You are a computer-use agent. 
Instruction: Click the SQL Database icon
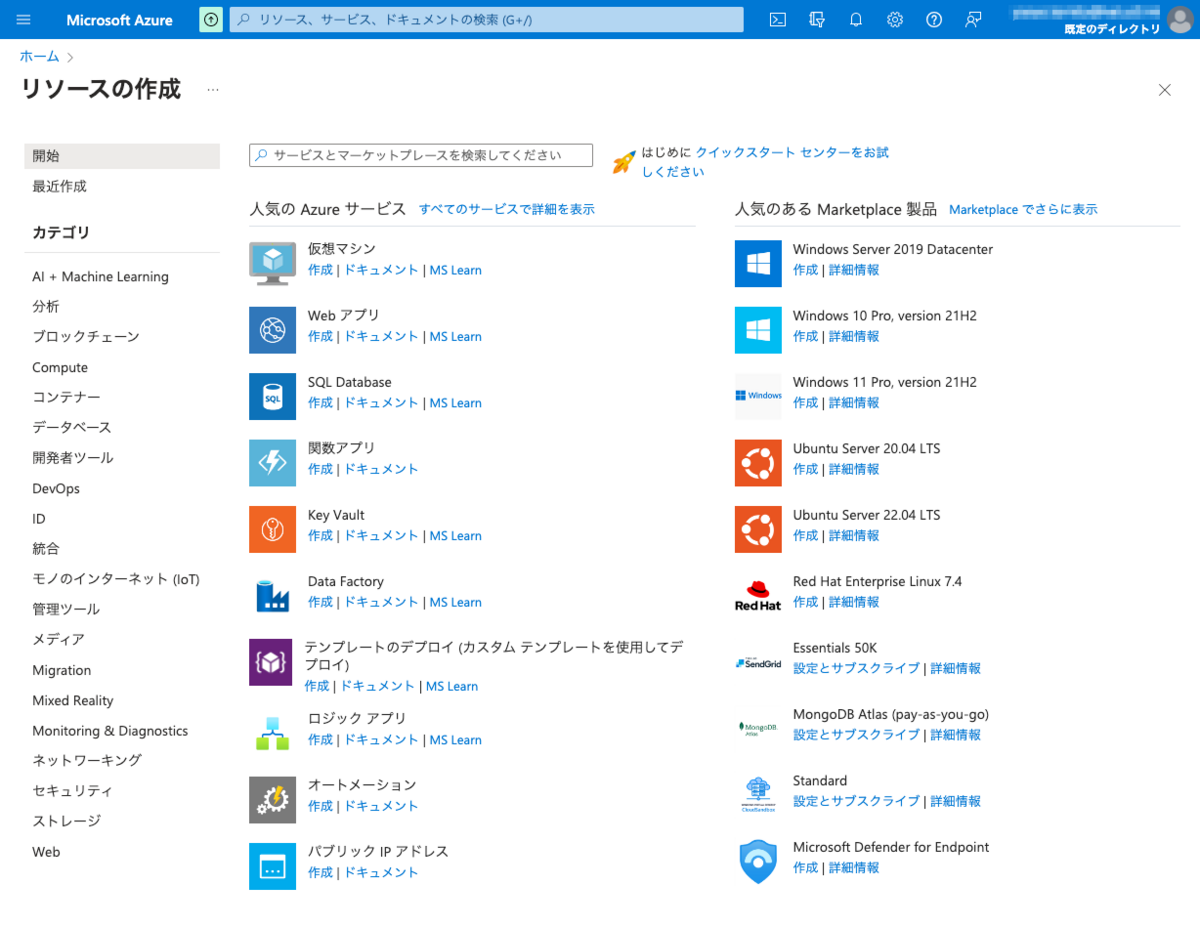coord(272,396)
